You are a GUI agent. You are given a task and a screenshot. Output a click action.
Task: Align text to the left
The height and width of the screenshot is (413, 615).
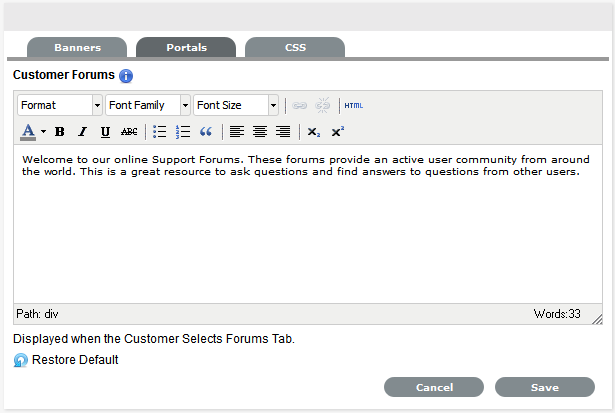(x=237, y=131)
